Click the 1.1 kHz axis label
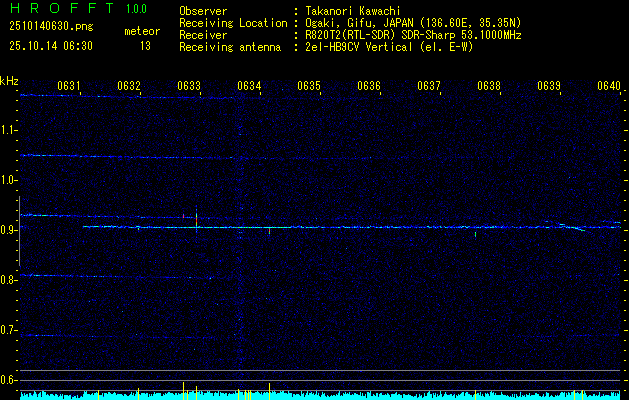Viewport: 629px width, 400px height. point(7,130)
